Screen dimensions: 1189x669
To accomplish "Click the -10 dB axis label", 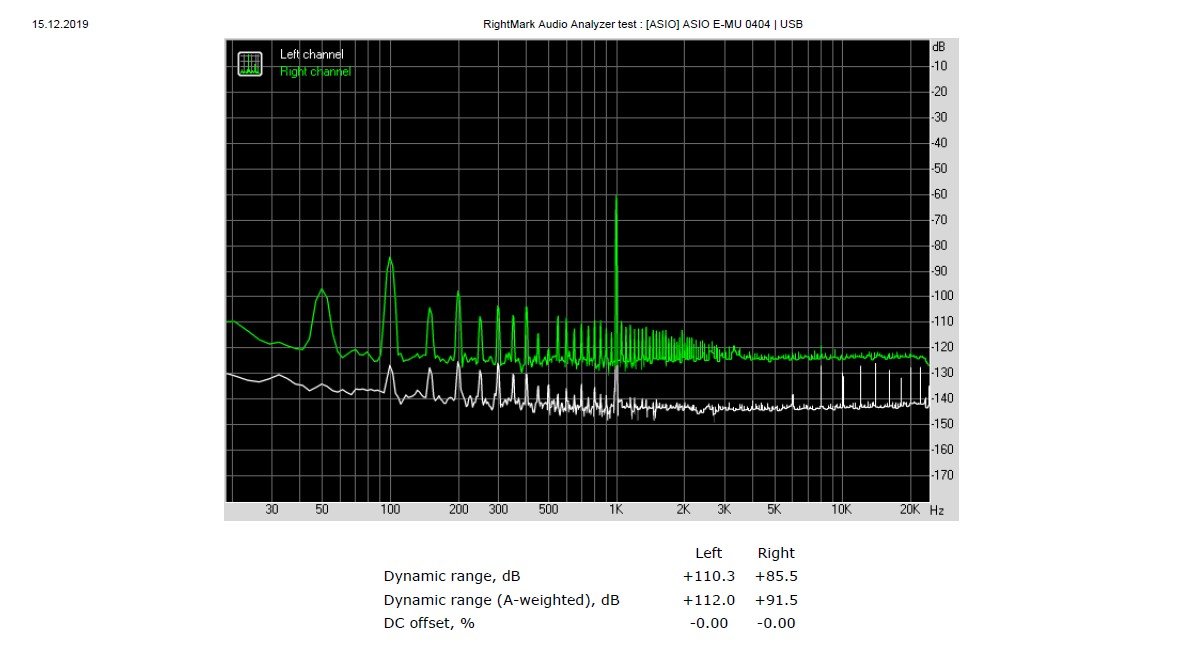I will 940,66.
